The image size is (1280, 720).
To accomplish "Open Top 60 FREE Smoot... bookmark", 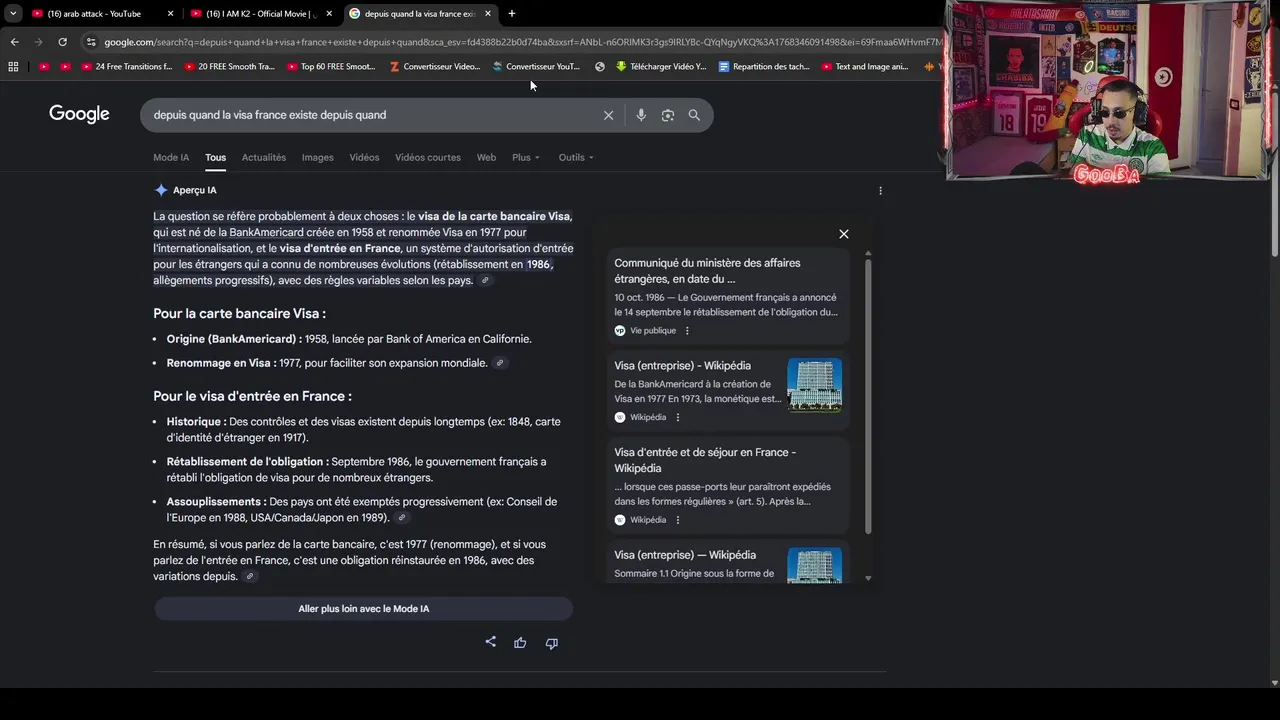I will [331, 67].
